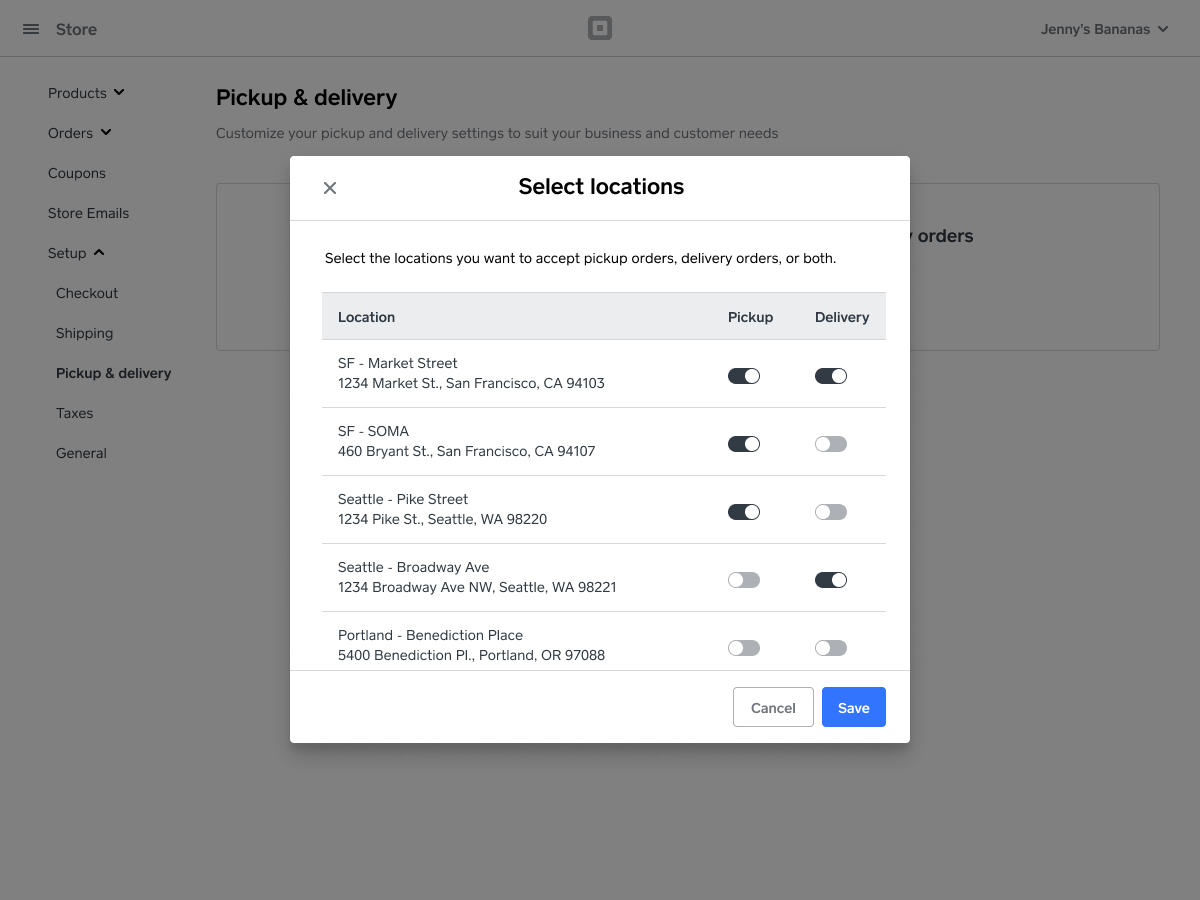Click the Delivery column header
The image size is (1200, 900).
(x=842, y=317)
